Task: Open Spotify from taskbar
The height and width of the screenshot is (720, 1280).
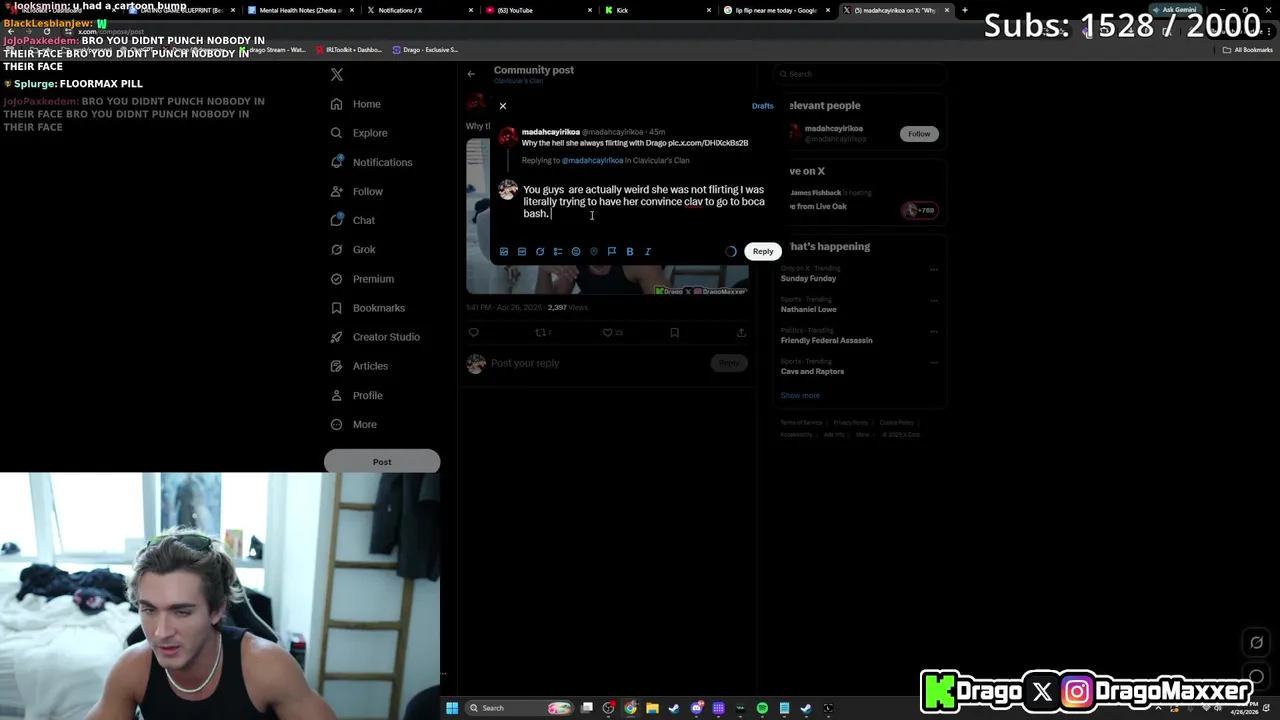Action: click(762, 708)
